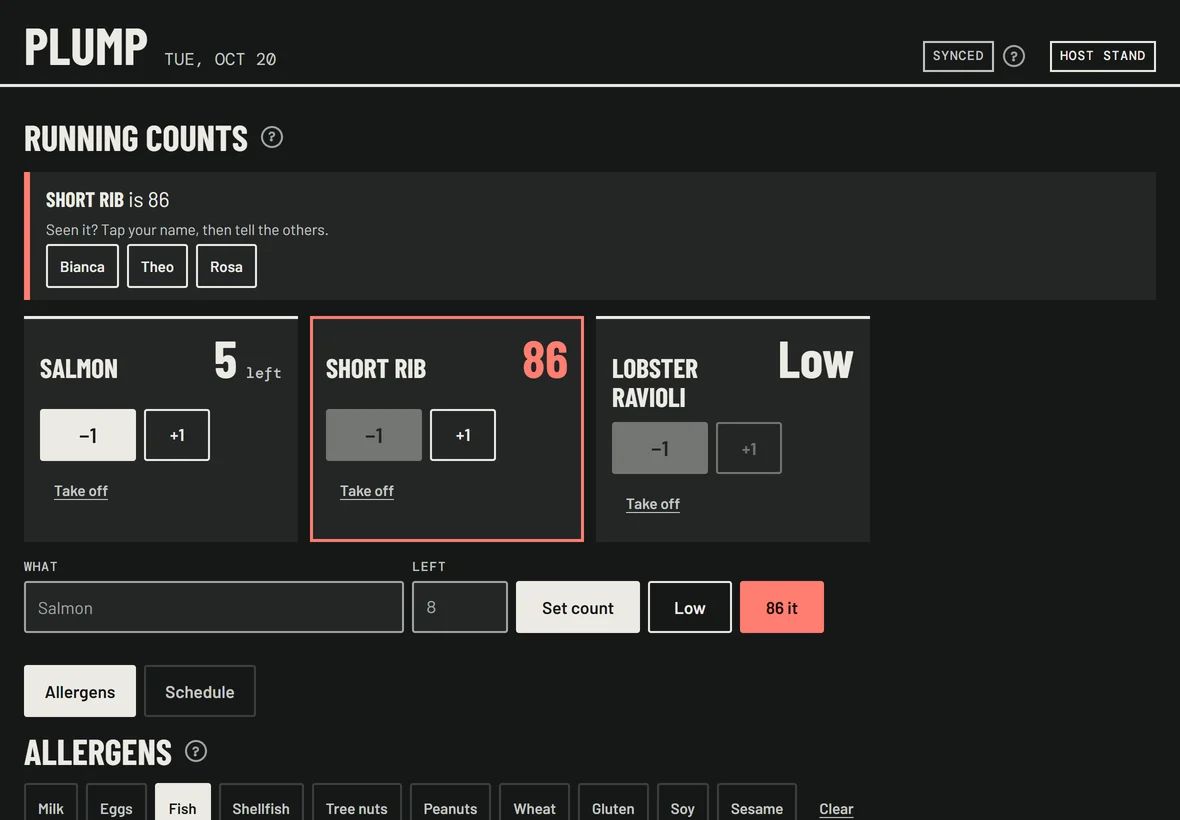1180x820 pixels.
Task: Toggle the Eggs allergen filter
Action: [116, 802]
